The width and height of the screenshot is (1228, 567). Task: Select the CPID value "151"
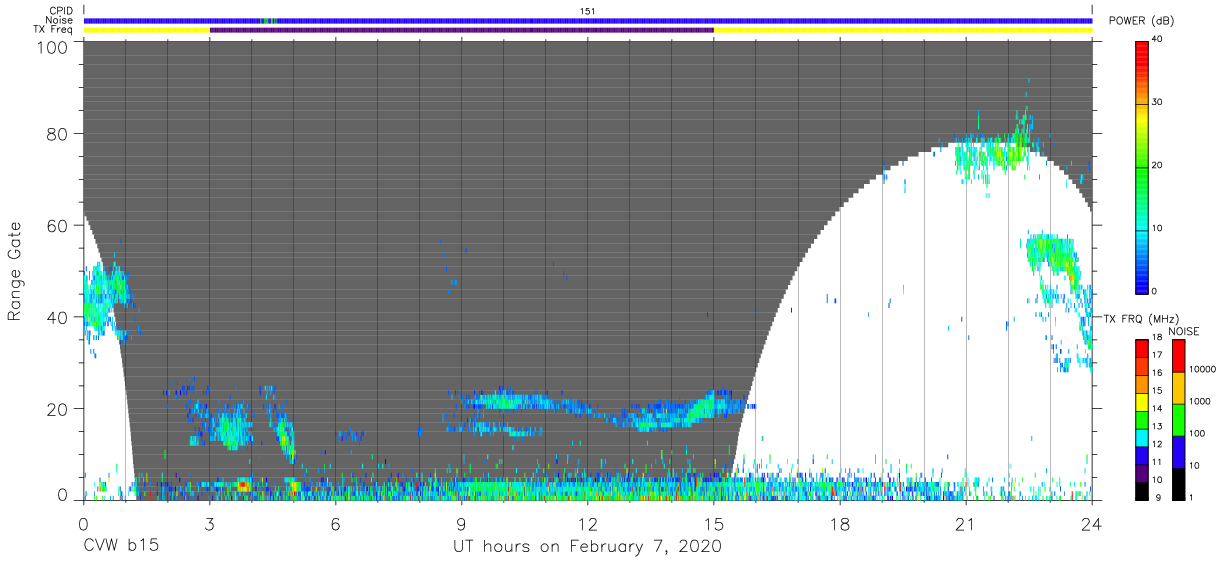click(x=587, y=10)
